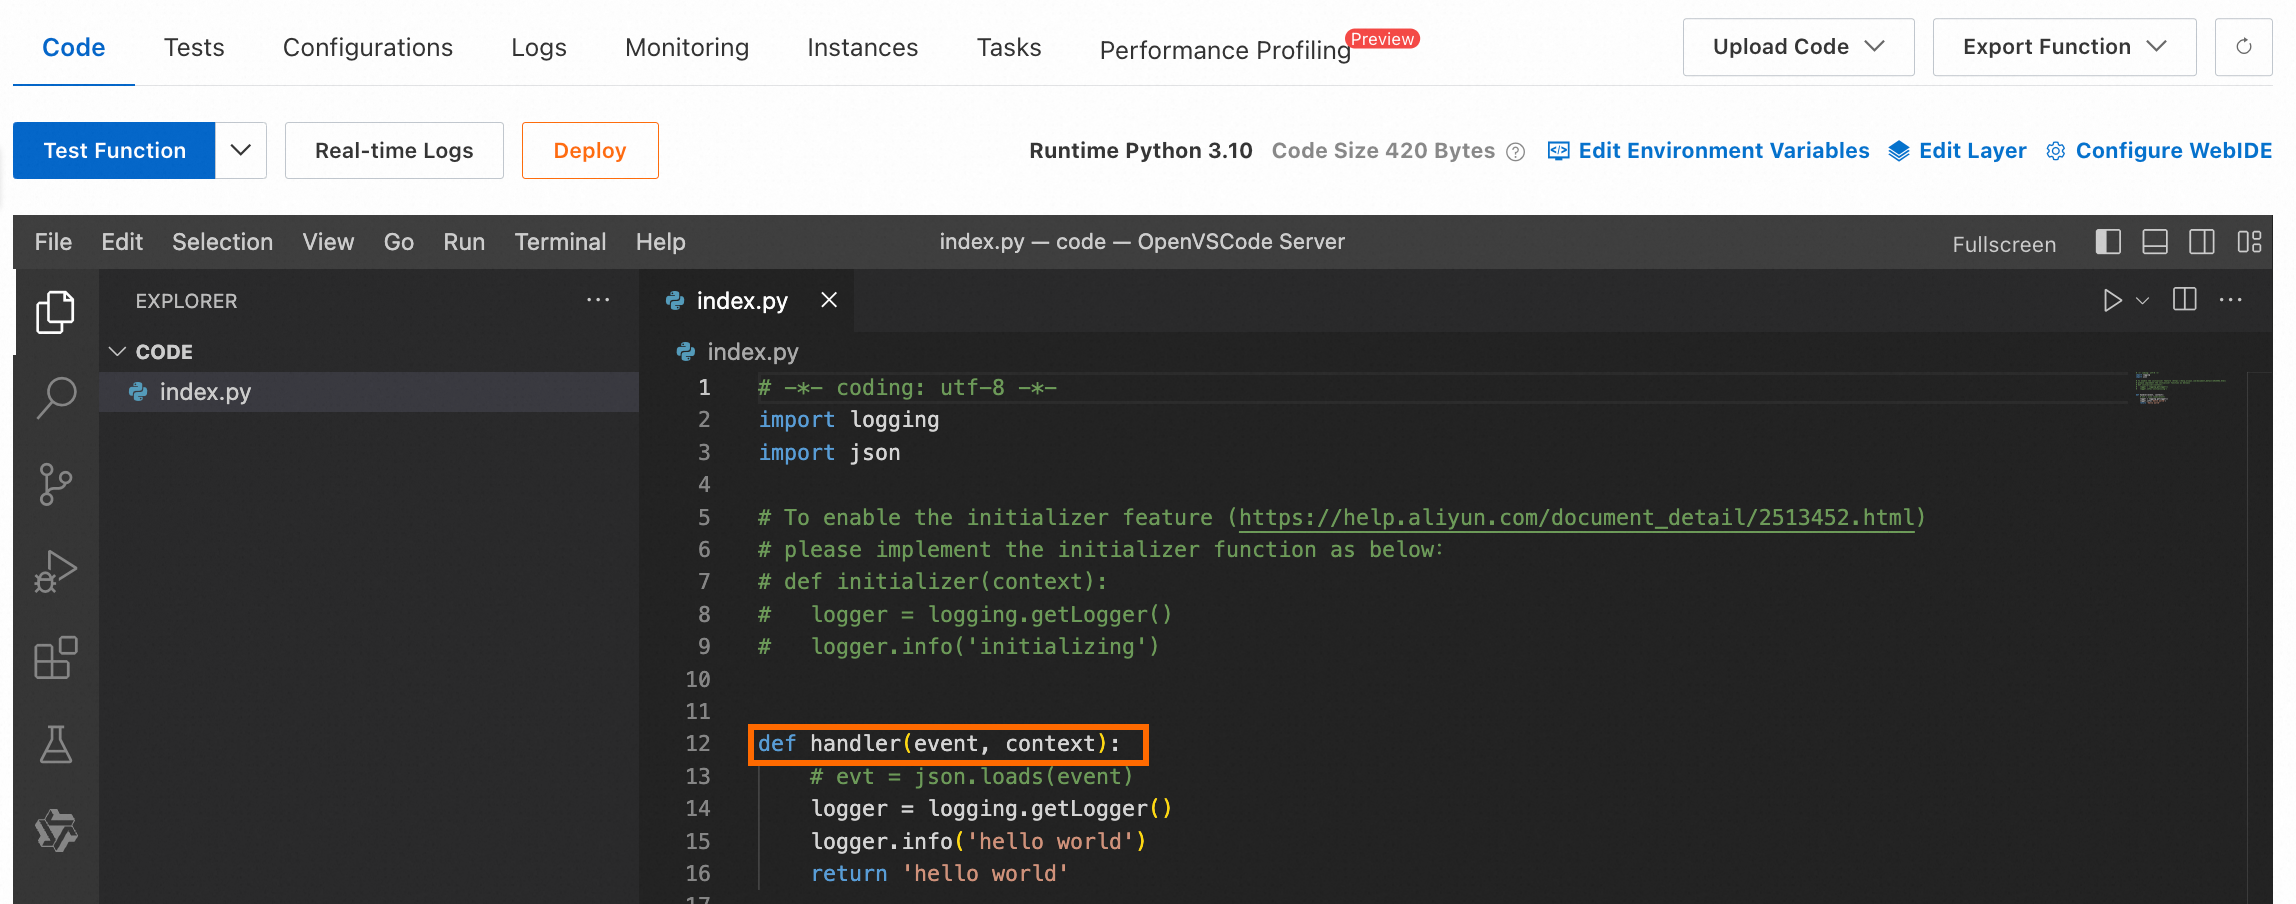This screenshot has width=2296, height=904.
Task: Expand the Upload Code dropdown
Action: 1798,47
